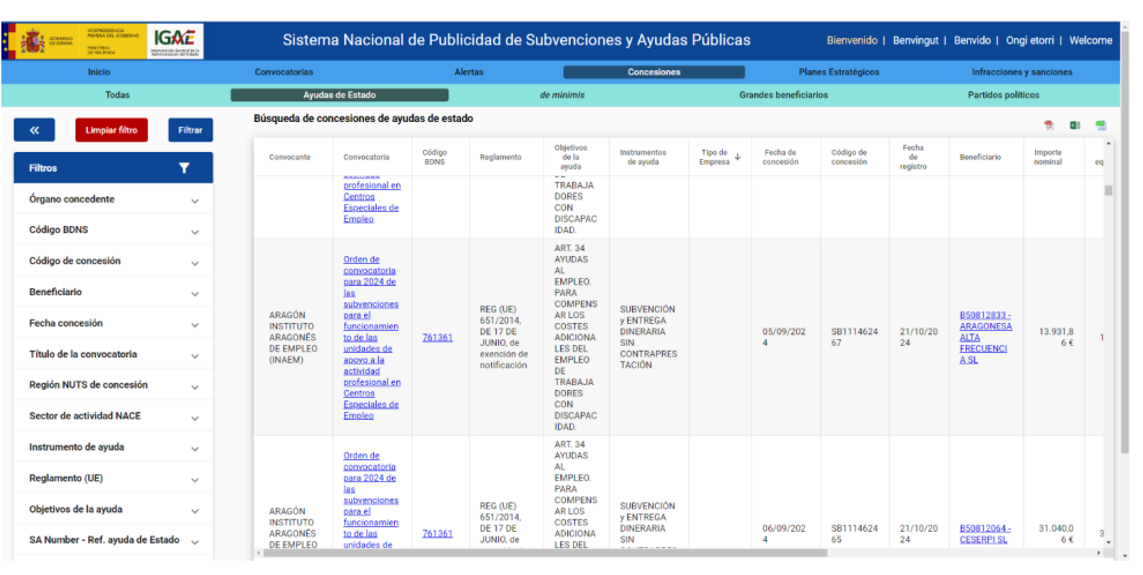Click the concession date 06/09/2024 cell
This screenshot has height=575, width=1143.
coord(784,533)
